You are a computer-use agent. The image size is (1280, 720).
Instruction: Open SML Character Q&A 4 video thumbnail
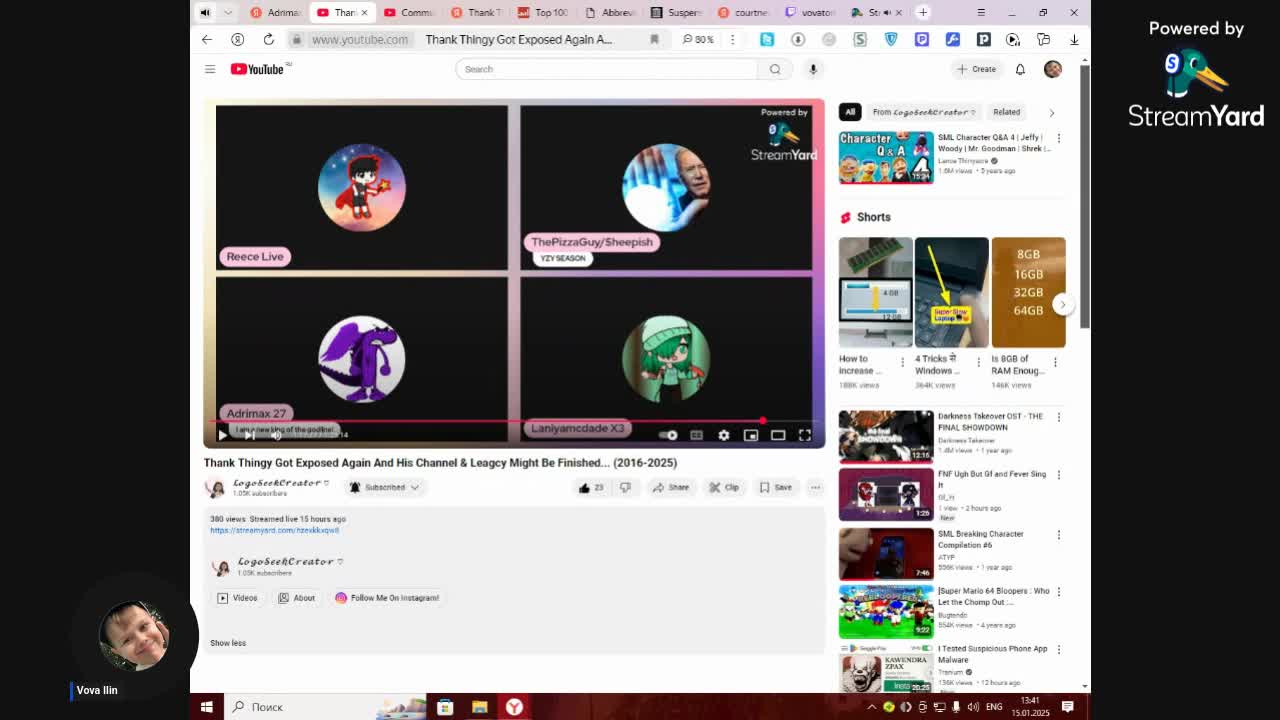(x=886, y=157)
